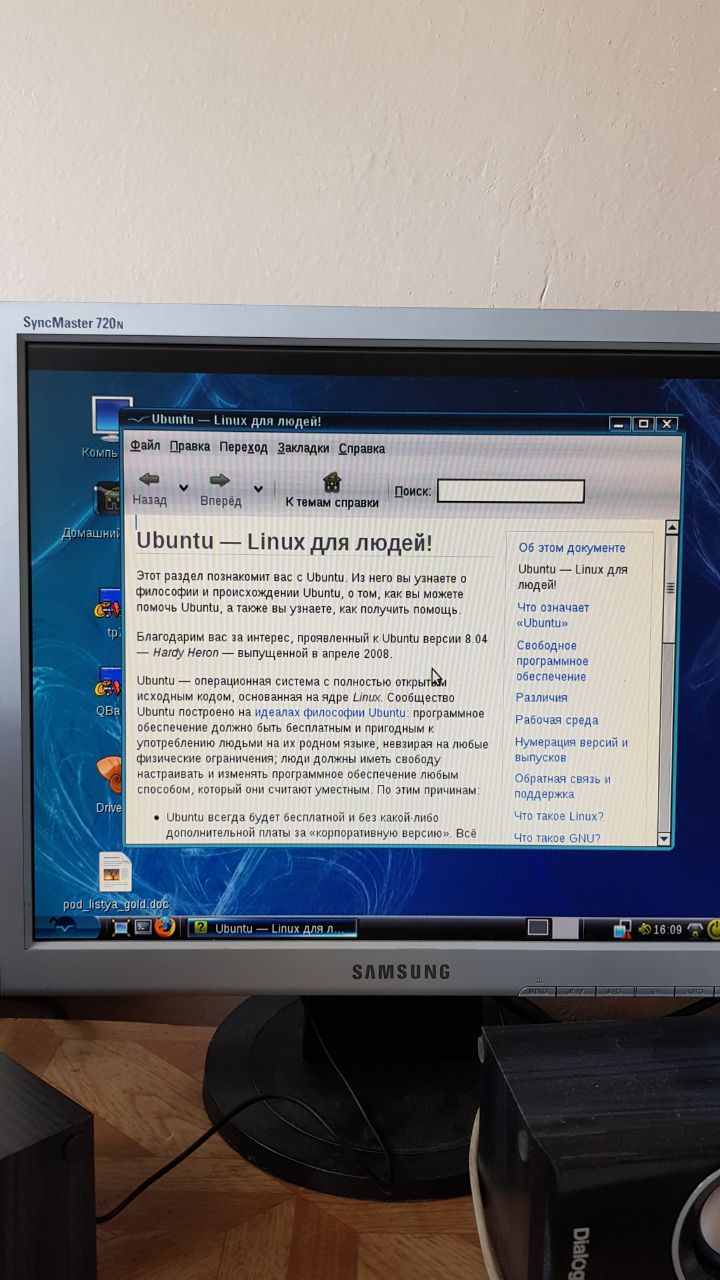Click the show desktop panel icon
Image resolution: width=720 pixels, height=1280 pixels.
[122, 928]
